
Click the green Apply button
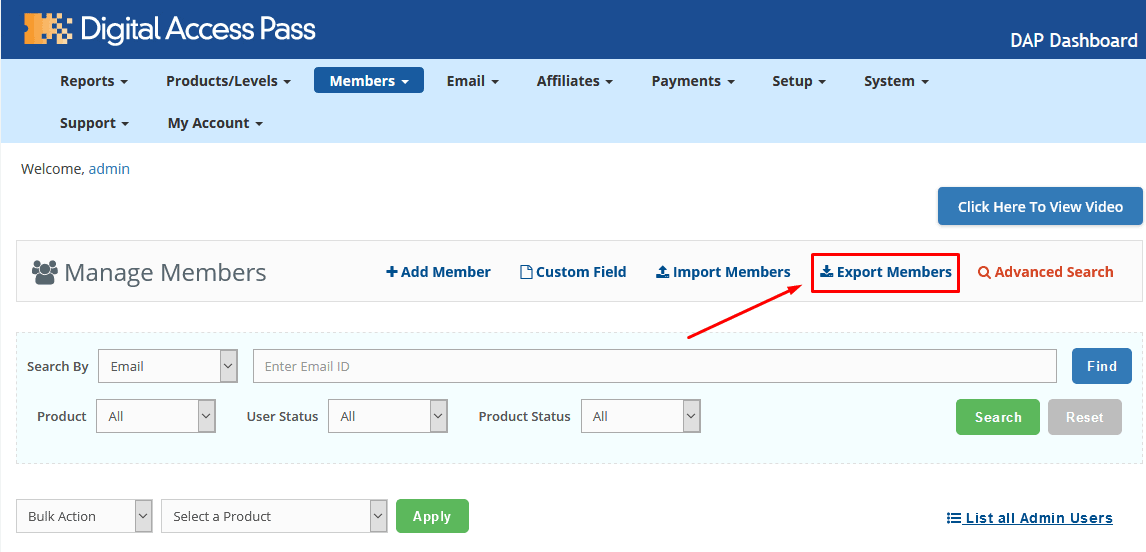pos(432,516)
